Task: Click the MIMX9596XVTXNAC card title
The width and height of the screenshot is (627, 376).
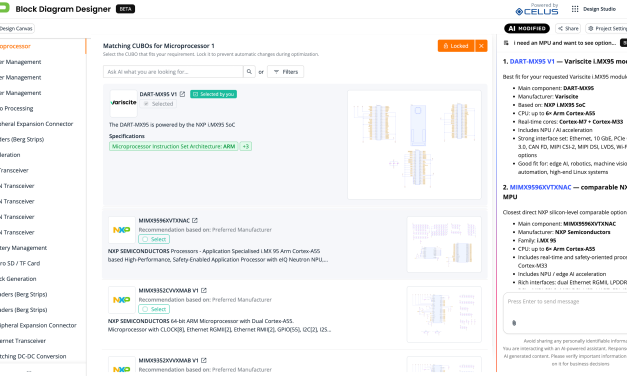Action: point(164,221)
